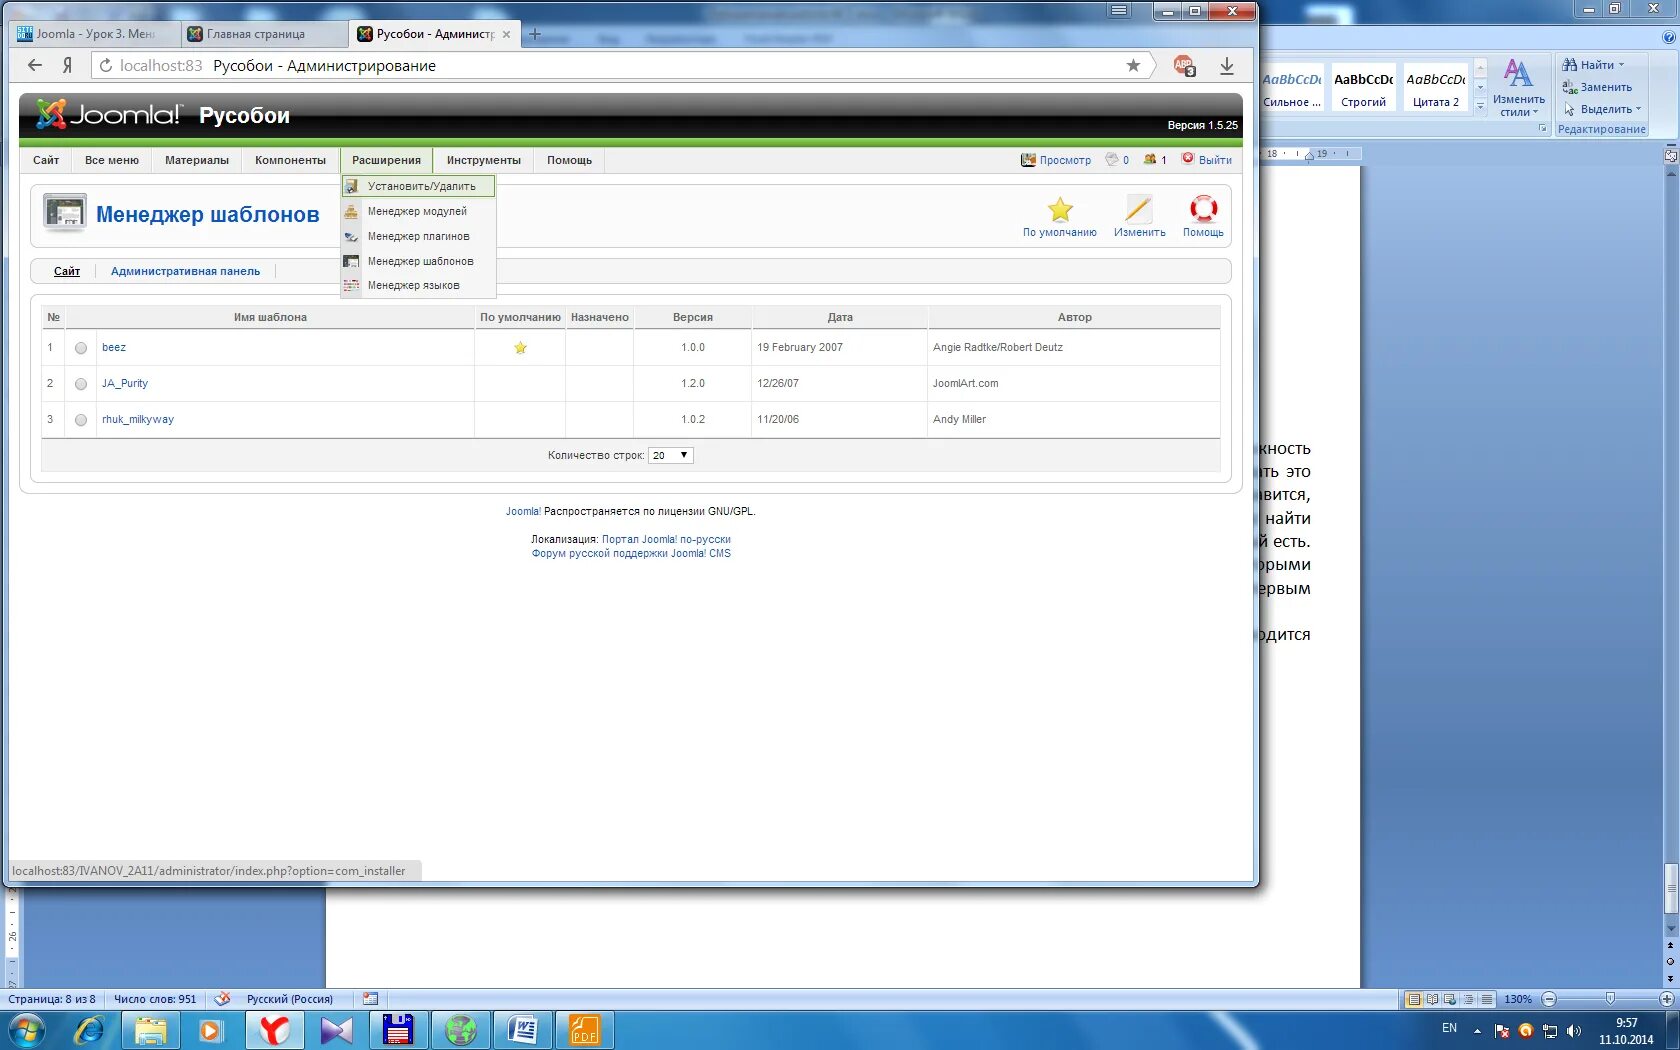
Task: Open the 'Количество строк' dropdown
Action: point(671,455)
